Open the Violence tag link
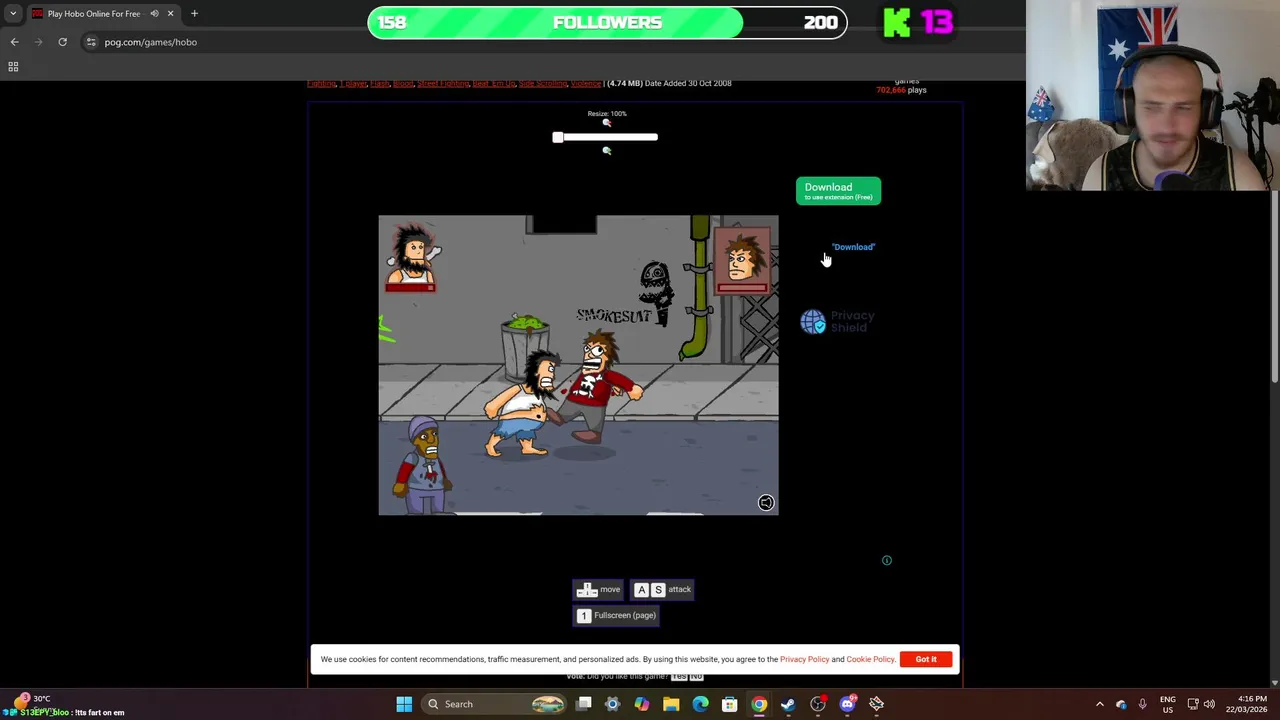This screenshot has height=720, width=1280. (x=586, y=84)
